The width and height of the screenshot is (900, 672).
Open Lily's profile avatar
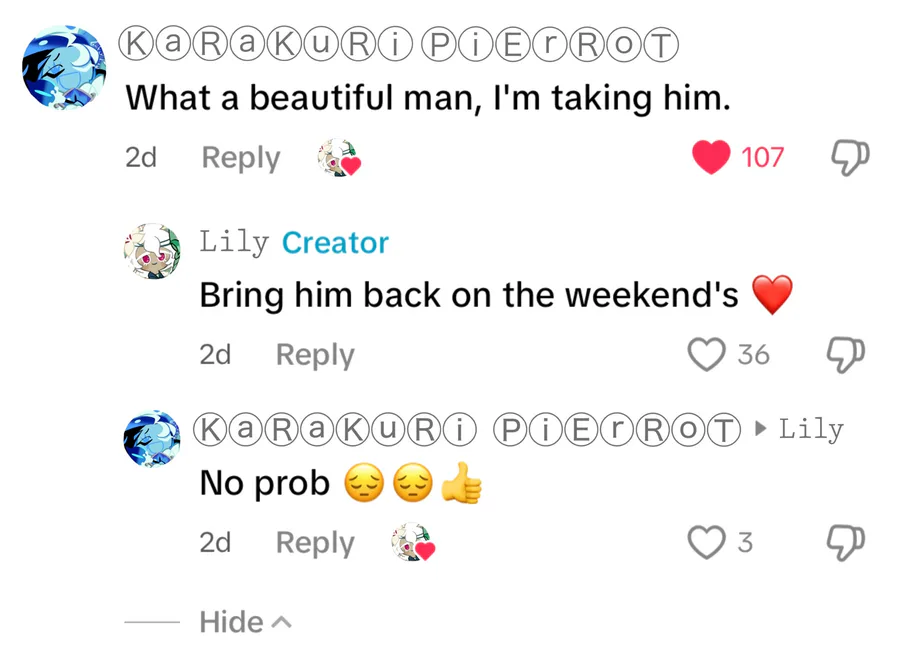point(152,251)
